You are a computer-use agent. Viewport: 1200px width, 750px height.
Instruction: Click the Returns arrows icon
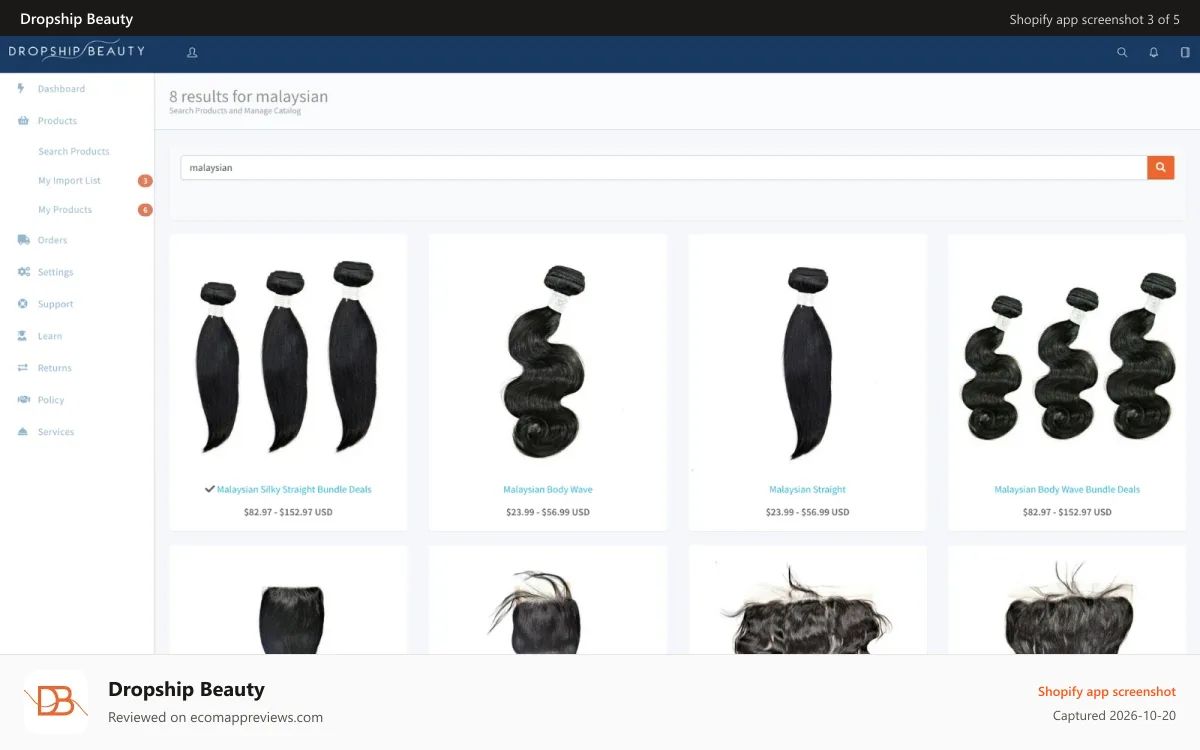[x=23, y=368]
